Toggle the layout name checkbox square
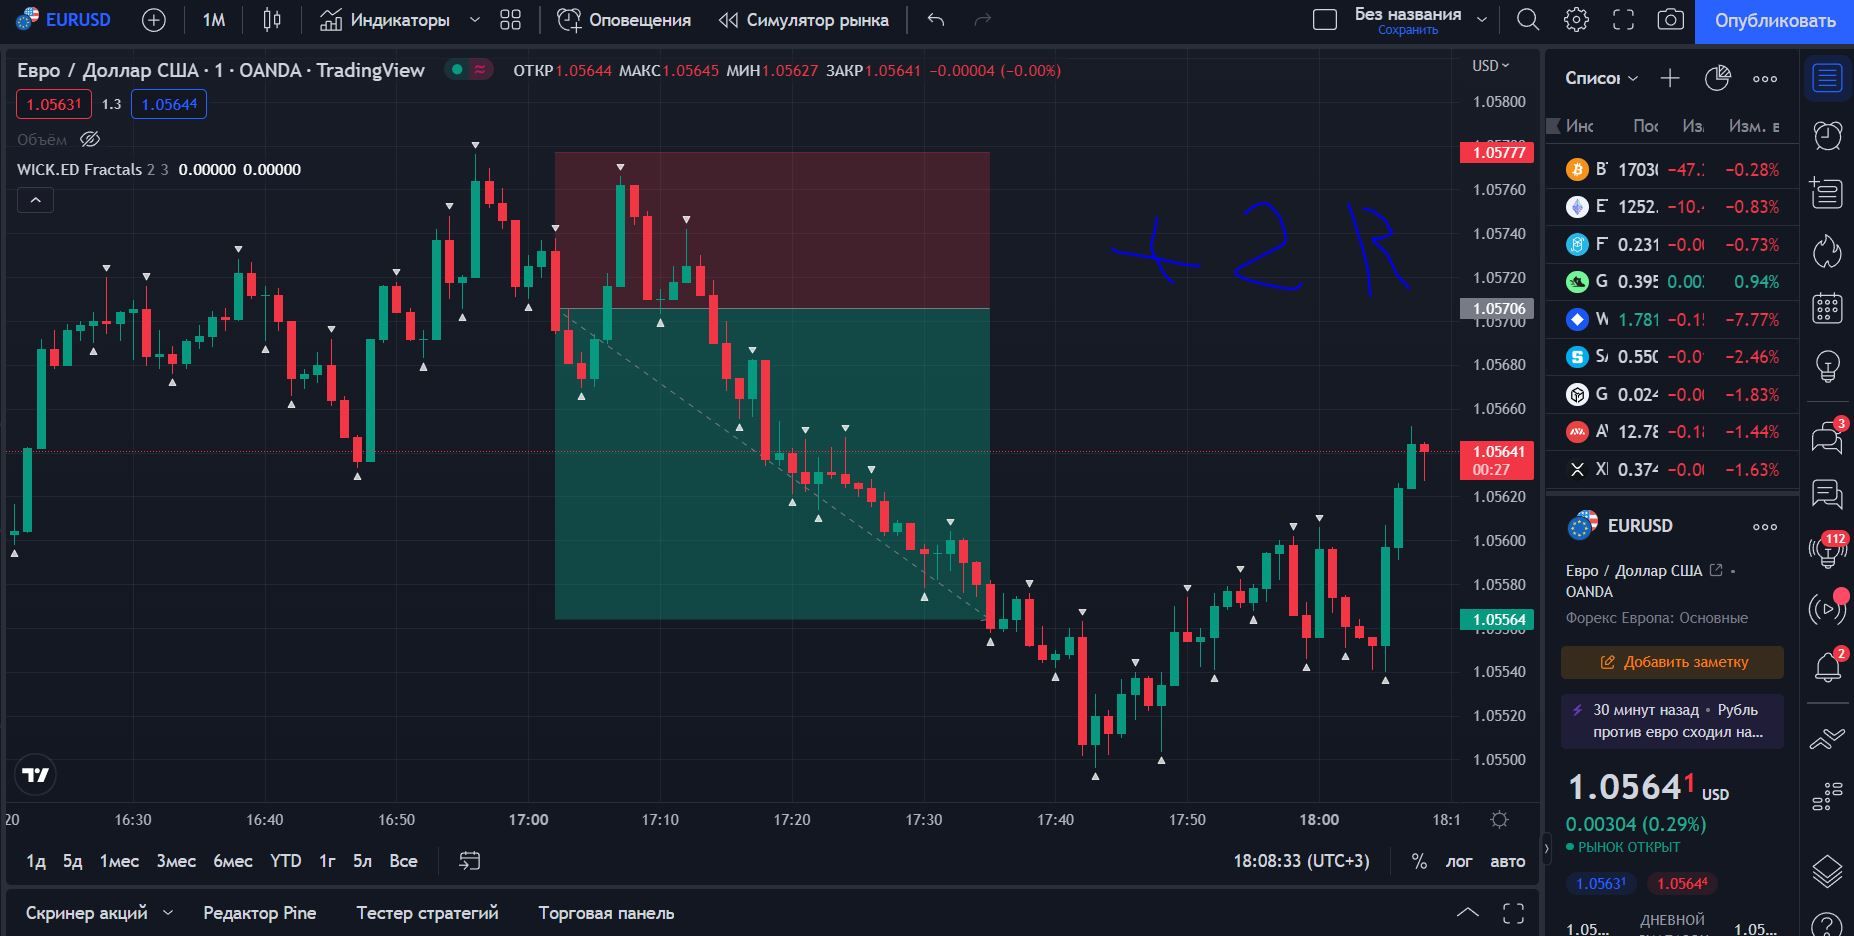 click(x=1324, y=20)
